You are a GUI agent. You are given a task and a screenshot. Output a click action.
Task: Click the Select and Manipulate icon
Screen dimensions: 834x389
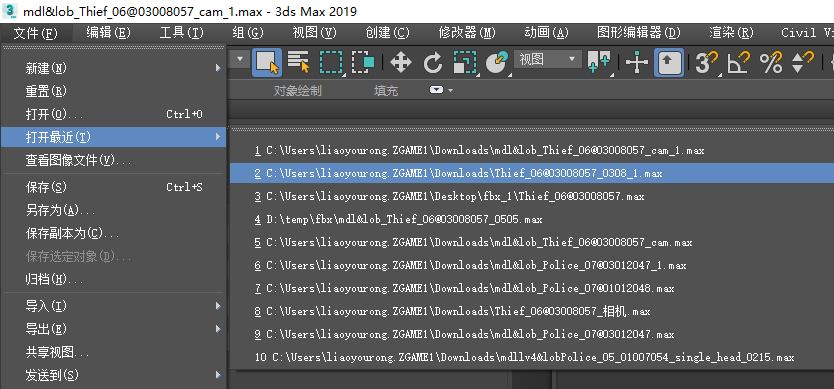click(x=637, y=62)
